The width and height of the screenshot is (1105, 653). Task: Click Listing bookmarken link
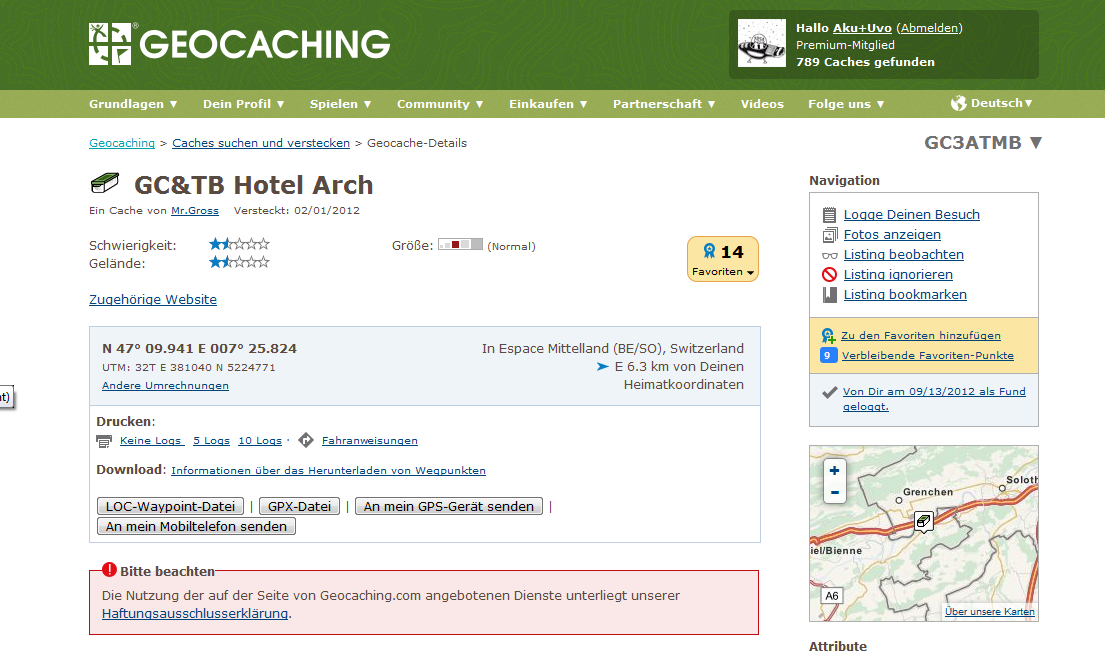click(905, 294)
